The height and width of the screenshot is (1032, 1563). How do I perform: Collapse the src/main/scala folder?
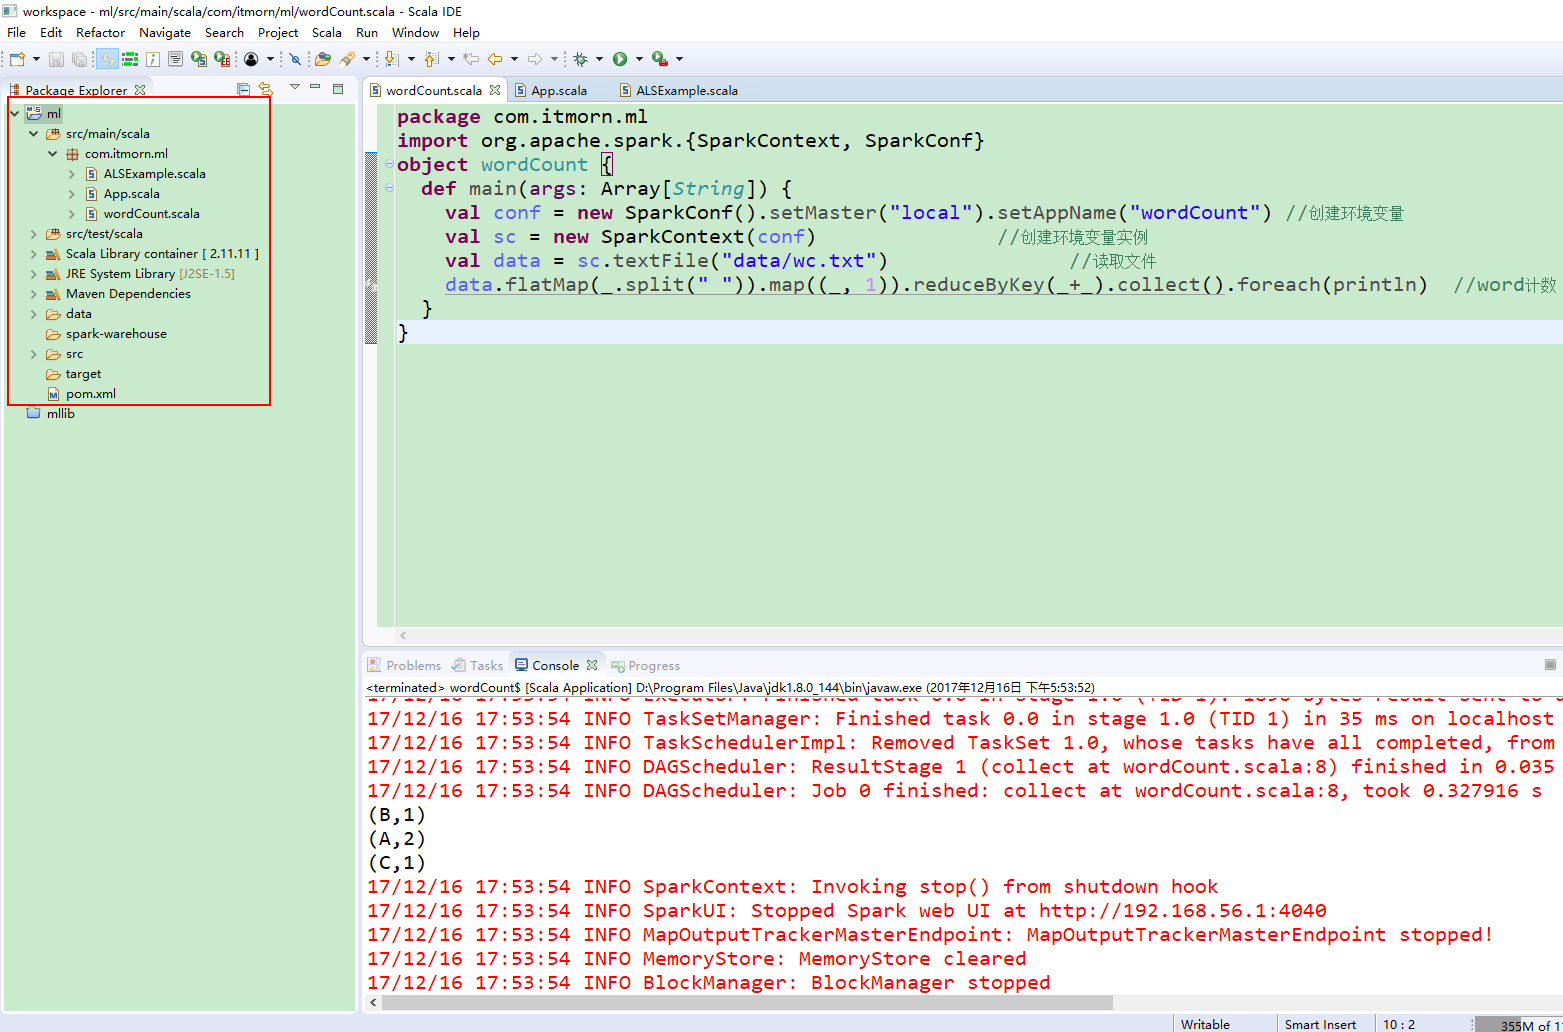[x=34, y=134]
